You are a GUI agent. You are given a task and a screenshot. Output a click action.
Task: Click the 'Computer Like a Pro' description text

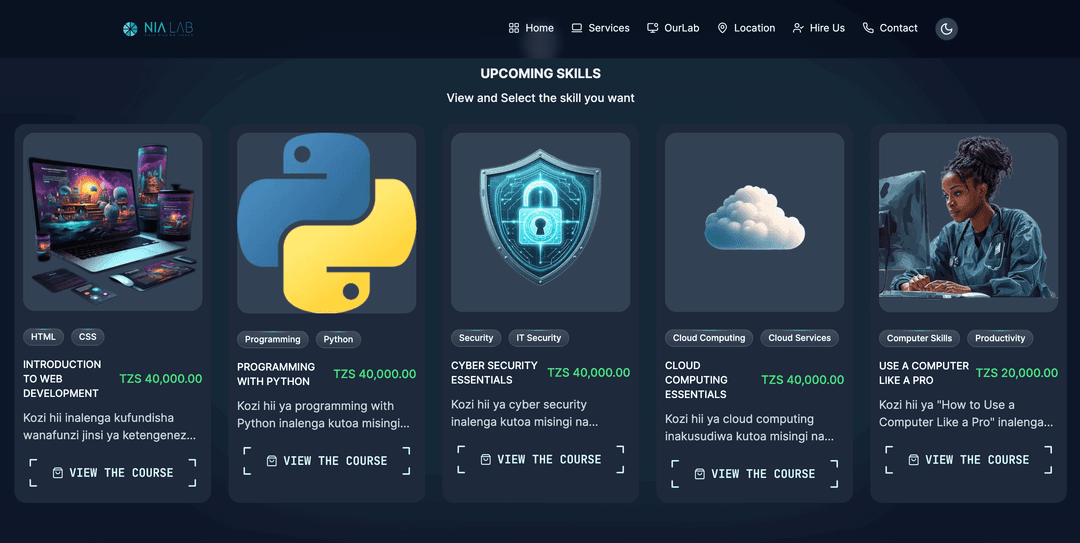(x=966, y=413)
